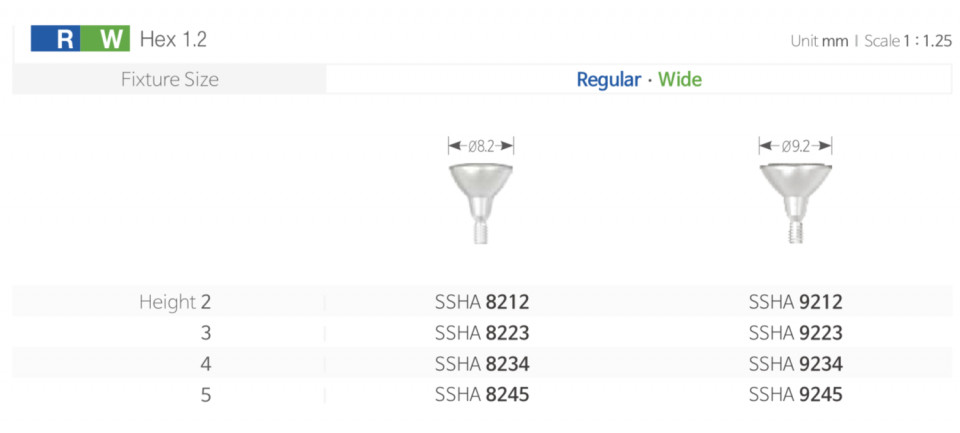
Task: Click the Fixture Size header cell
Action: (170, 80)
